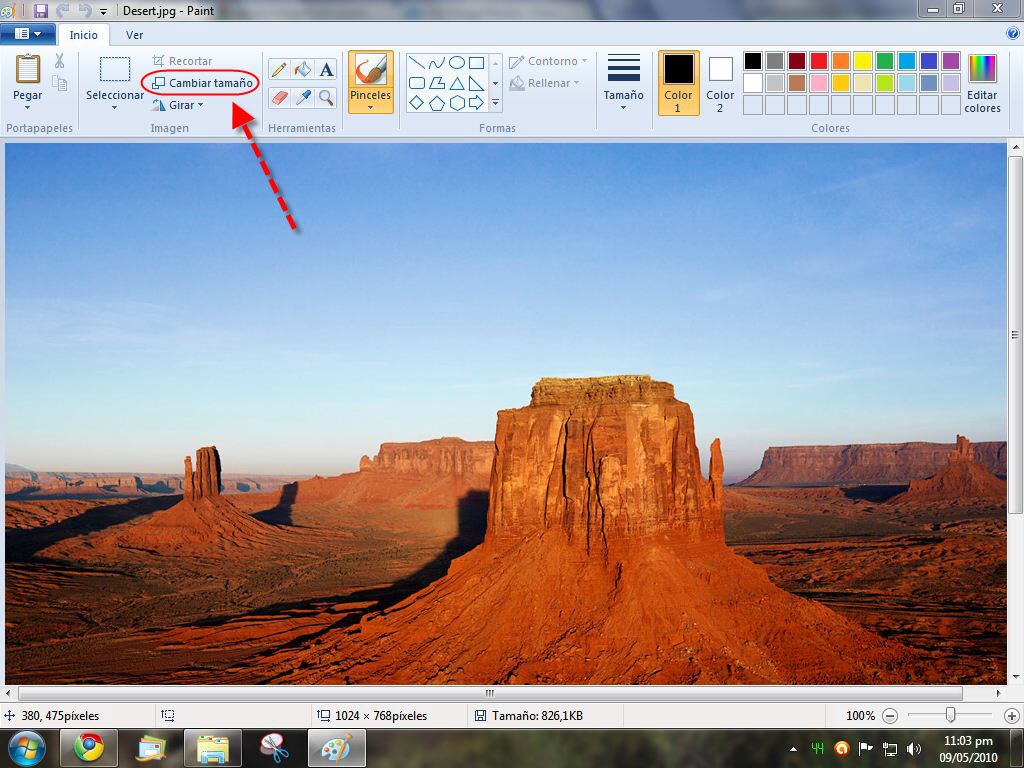Image resolution: width=1024 pixels, height=768 pixels.
Task: Choose the red color swatch
Action: [818, 61]
